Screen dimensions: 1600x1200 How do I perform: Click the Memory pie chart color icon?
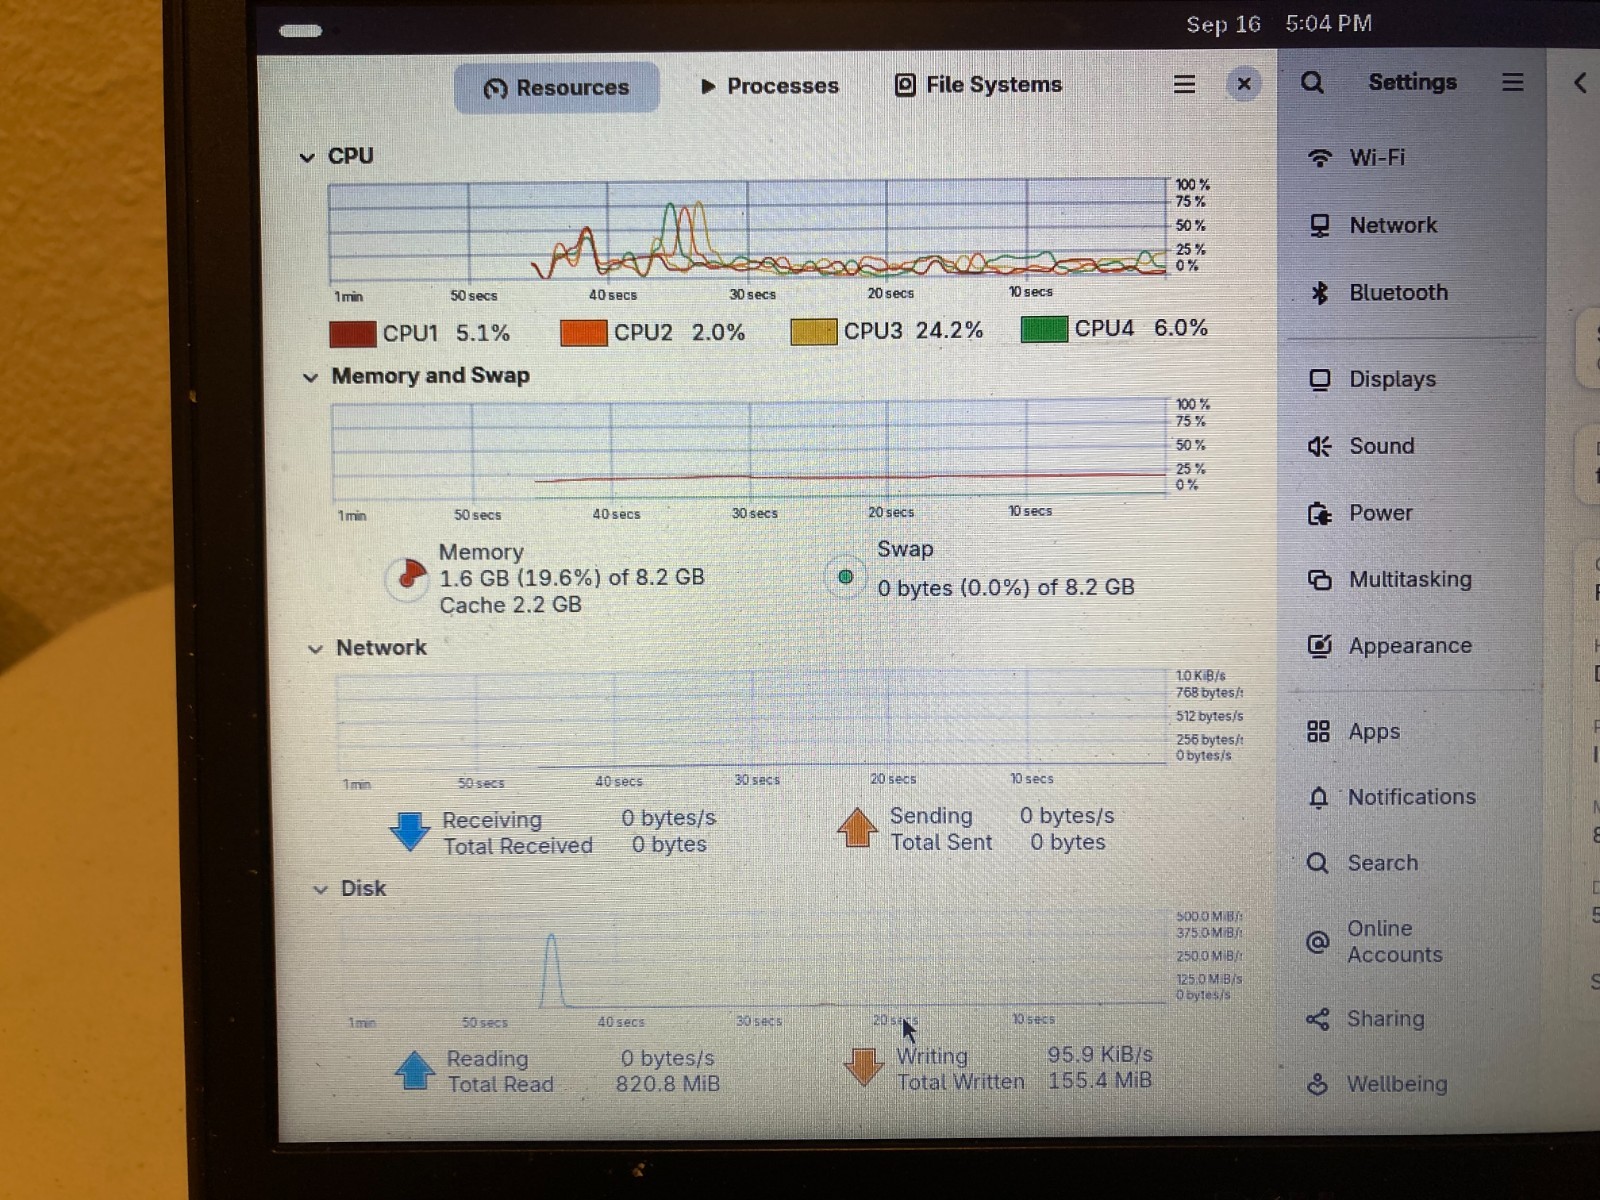(408, 578)
